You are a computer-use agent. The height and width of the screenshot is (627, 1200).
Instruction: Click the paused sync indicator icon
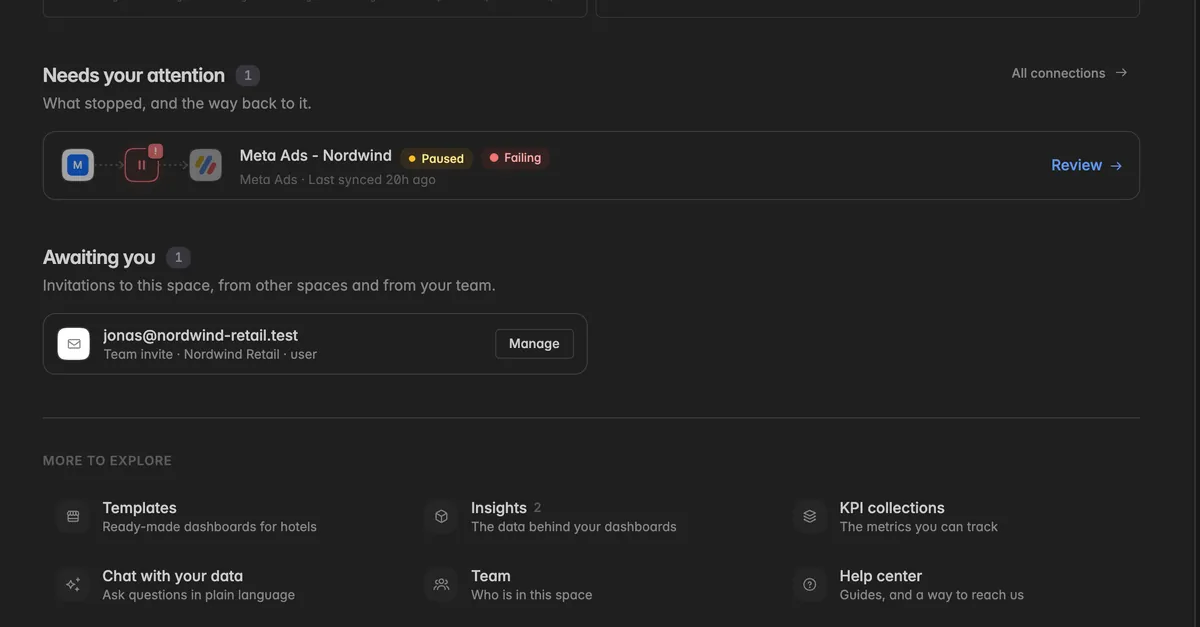pos(142,165)
